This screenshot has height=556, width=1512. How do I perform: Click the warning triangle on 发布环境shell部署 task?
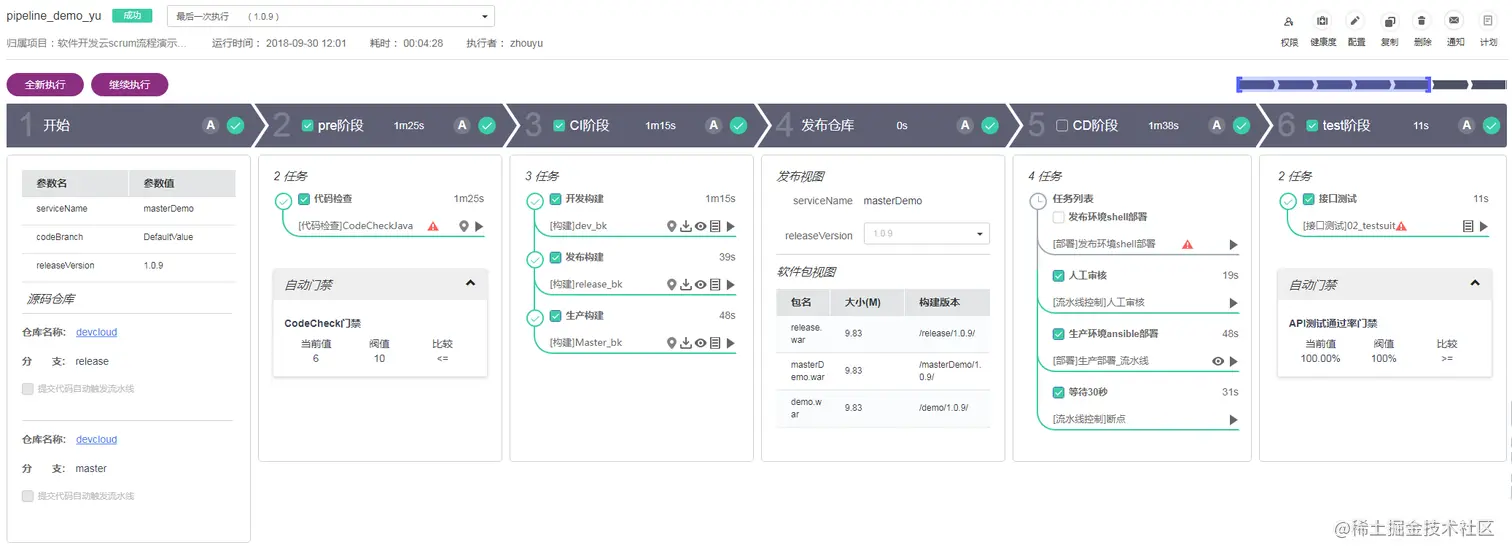coord(1187,244)
